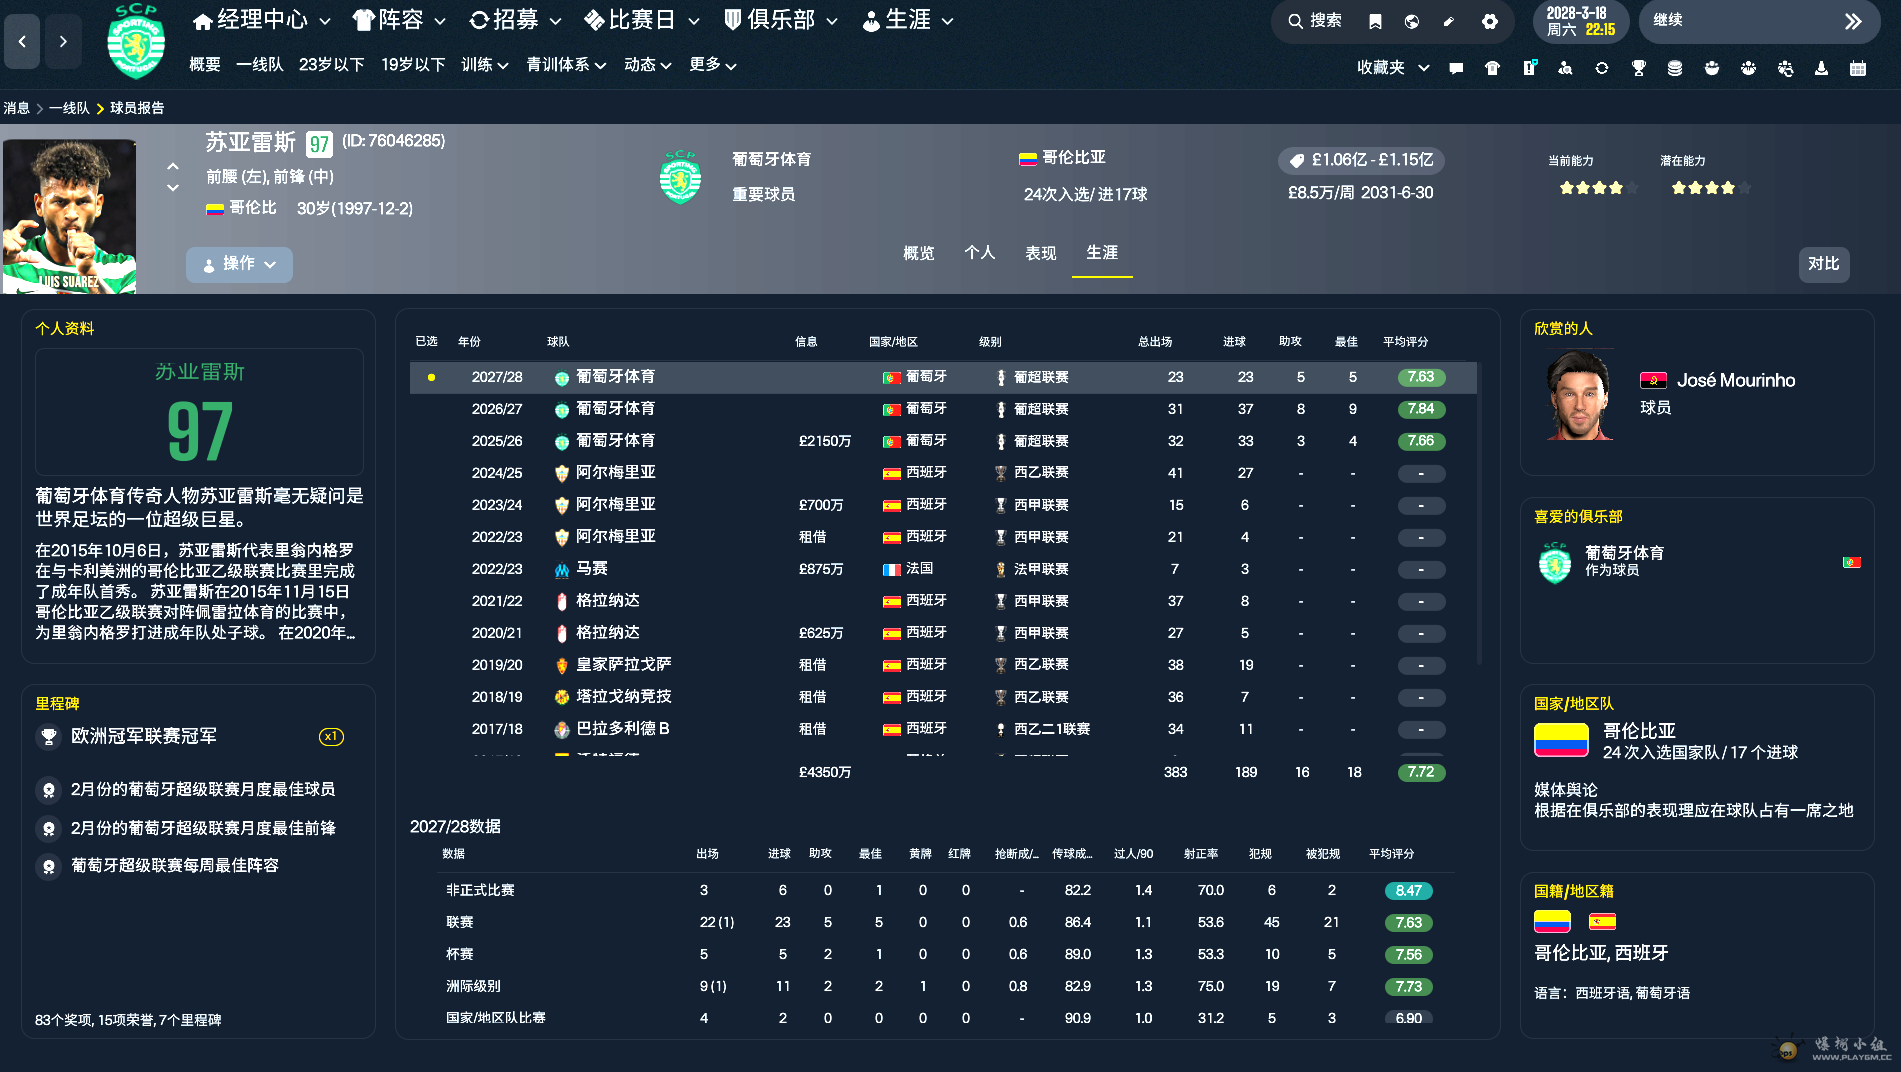Click the 一线队 breadcrumb link

coord(69,108)
